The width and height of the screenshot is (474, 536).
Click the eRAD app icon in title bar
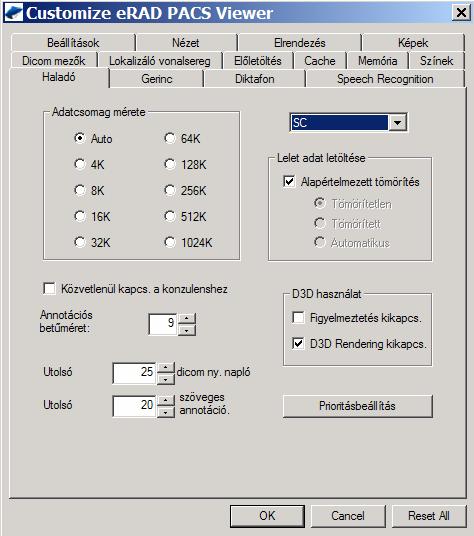click(x=14, y=12)
